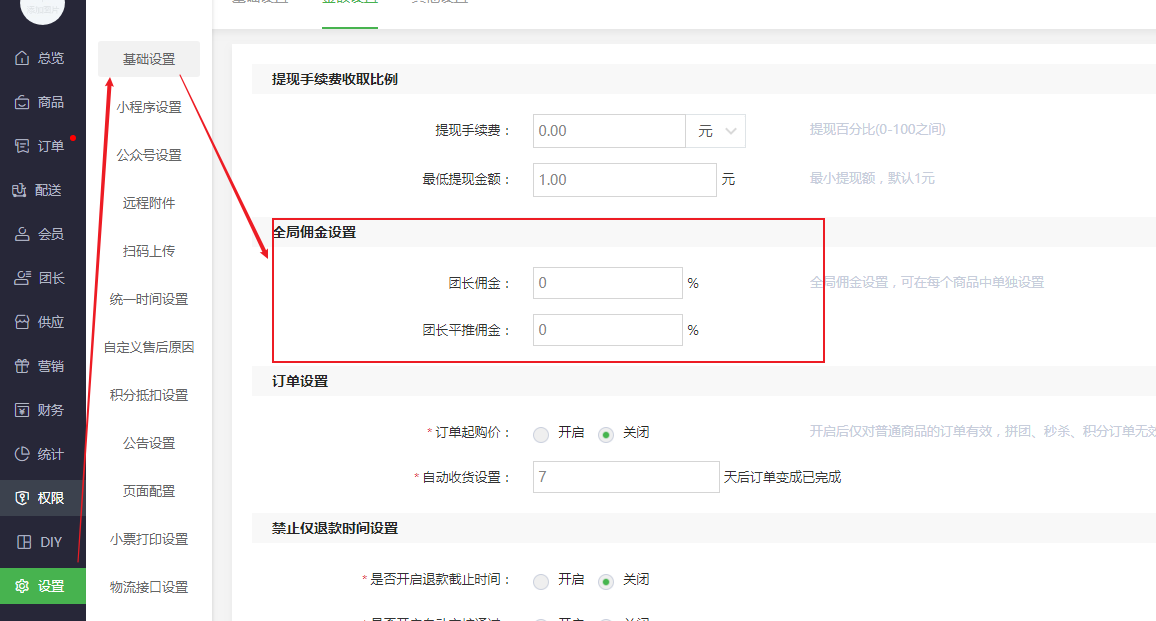Open the 物流接口设置 page

click(148, 587)
